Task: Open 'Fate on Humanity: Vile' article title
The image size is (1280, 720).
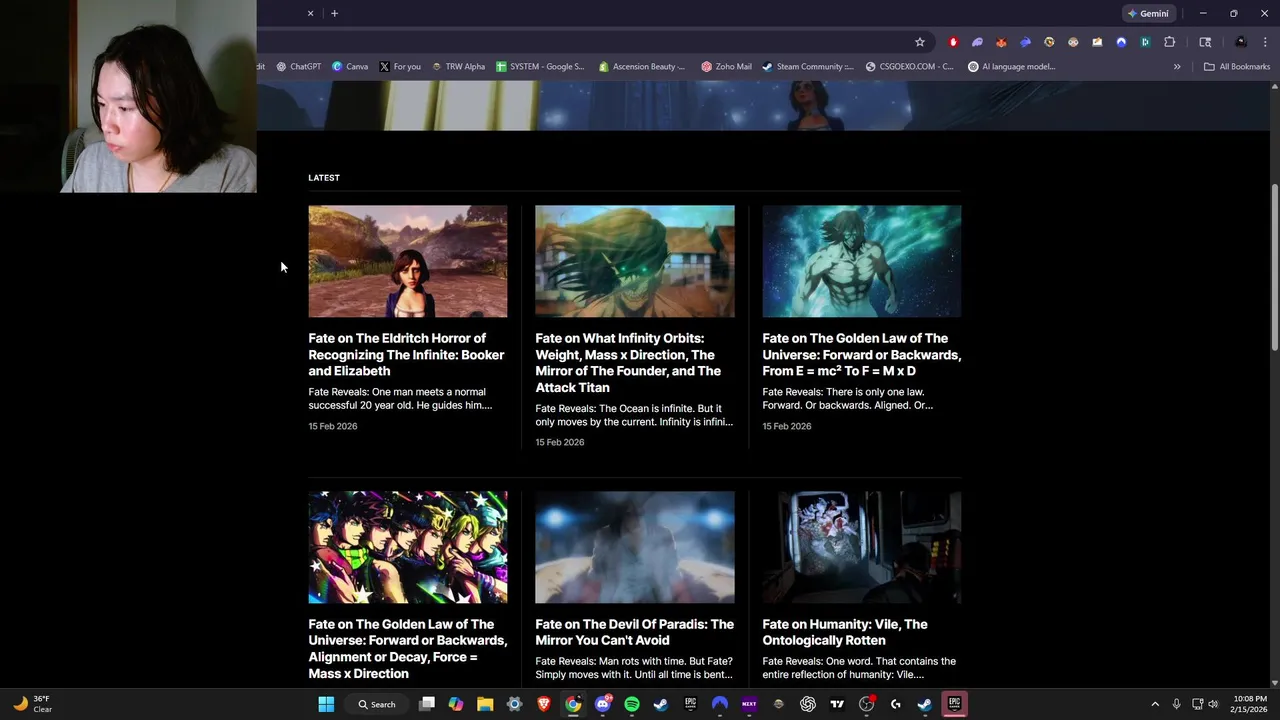Action: pos(845,632)
